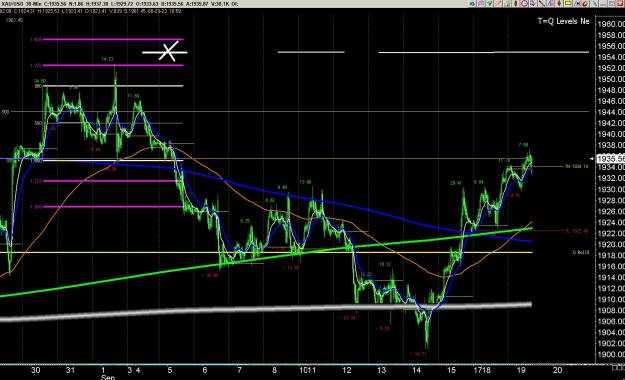Click the 1011 date label on axis

click(307, 370)
